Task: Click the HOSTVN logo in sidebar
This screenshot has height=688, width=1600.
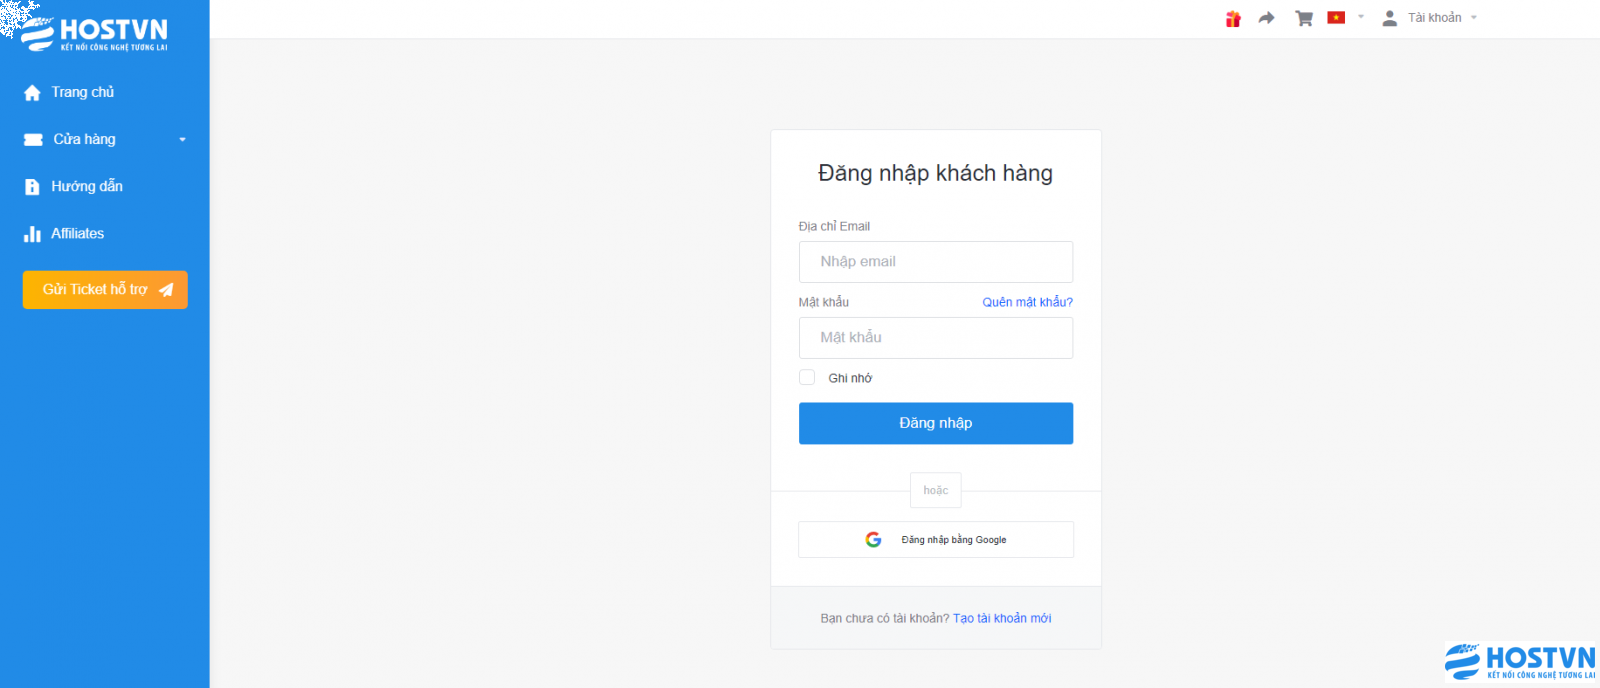Action: [x=95, y=33]
